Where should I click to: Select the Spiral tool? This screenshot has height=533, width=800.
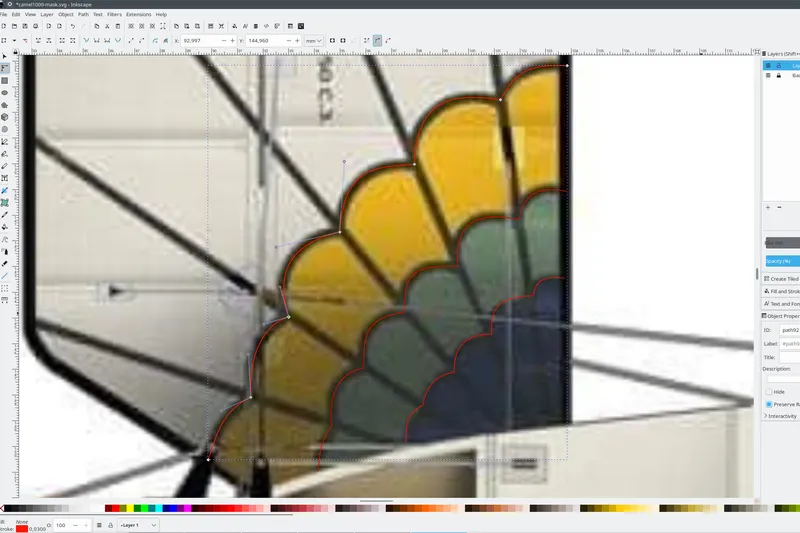coord(5,130)
